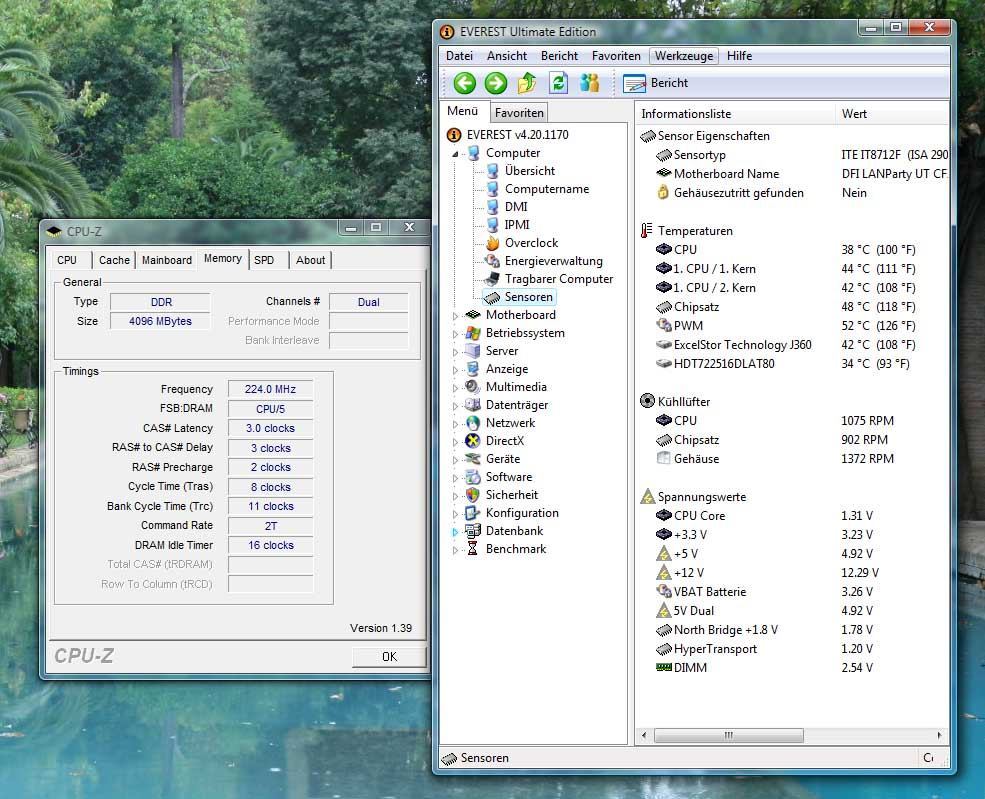Collapse the Computer tree node
Screen dimensions: 985x799
(455, 154)
